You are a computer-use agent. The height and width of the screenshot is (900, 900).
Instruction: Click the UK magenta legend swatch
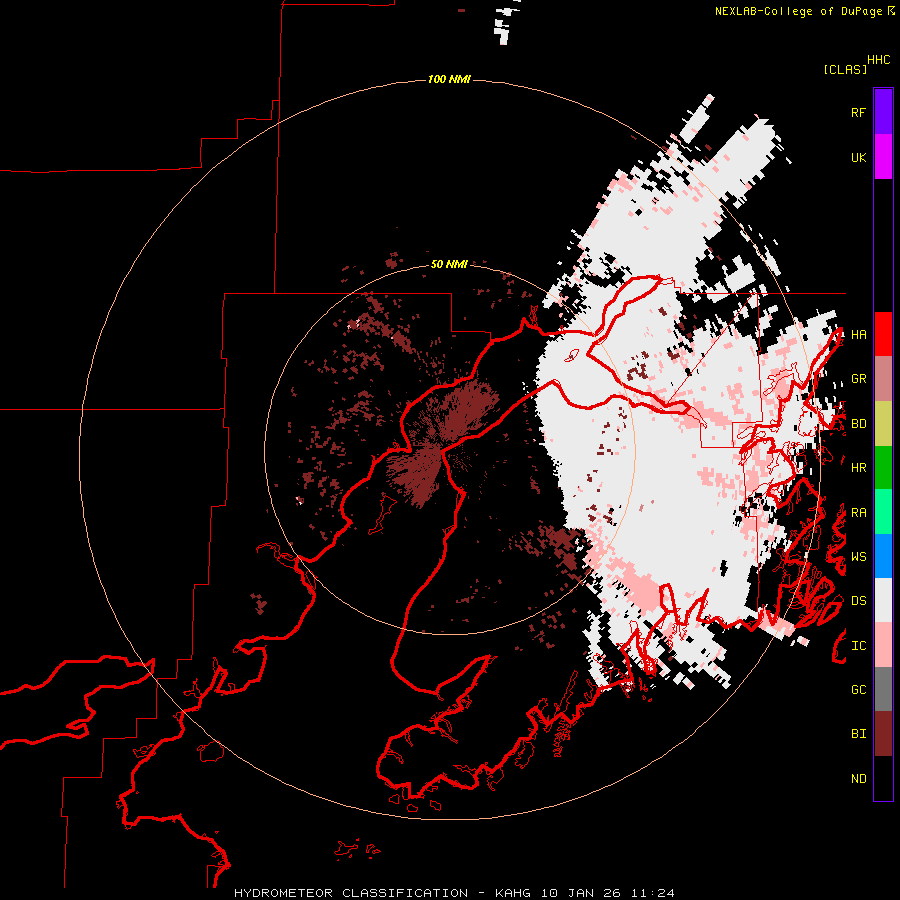883,157
